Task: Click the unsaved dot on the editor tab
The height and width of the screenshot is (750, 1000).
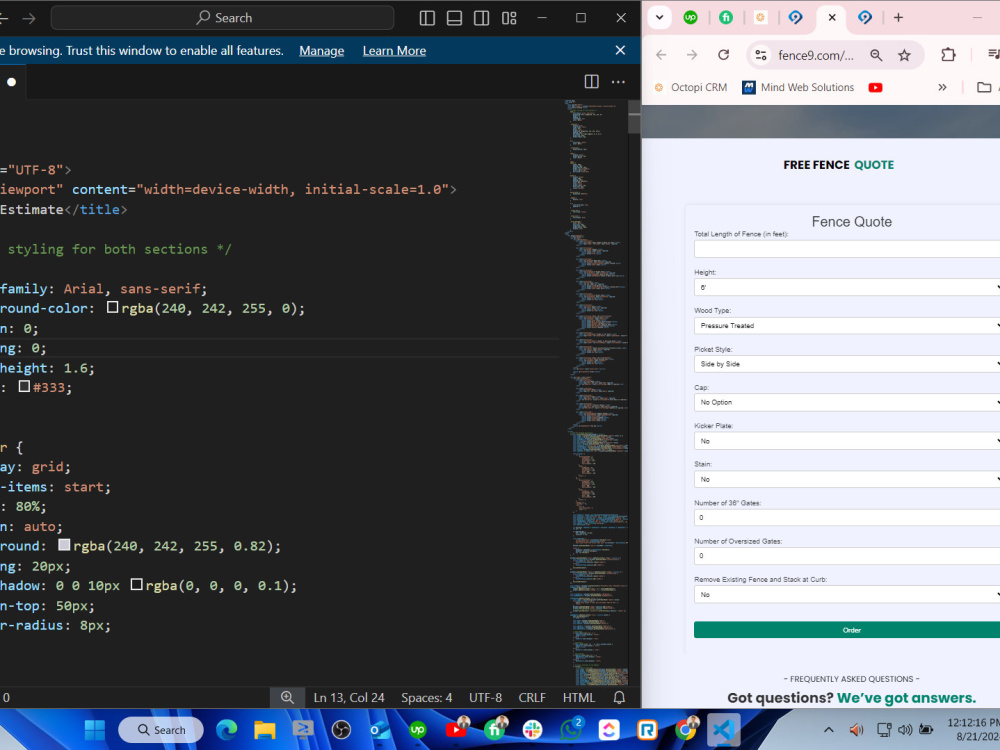Action: [11, 82]
